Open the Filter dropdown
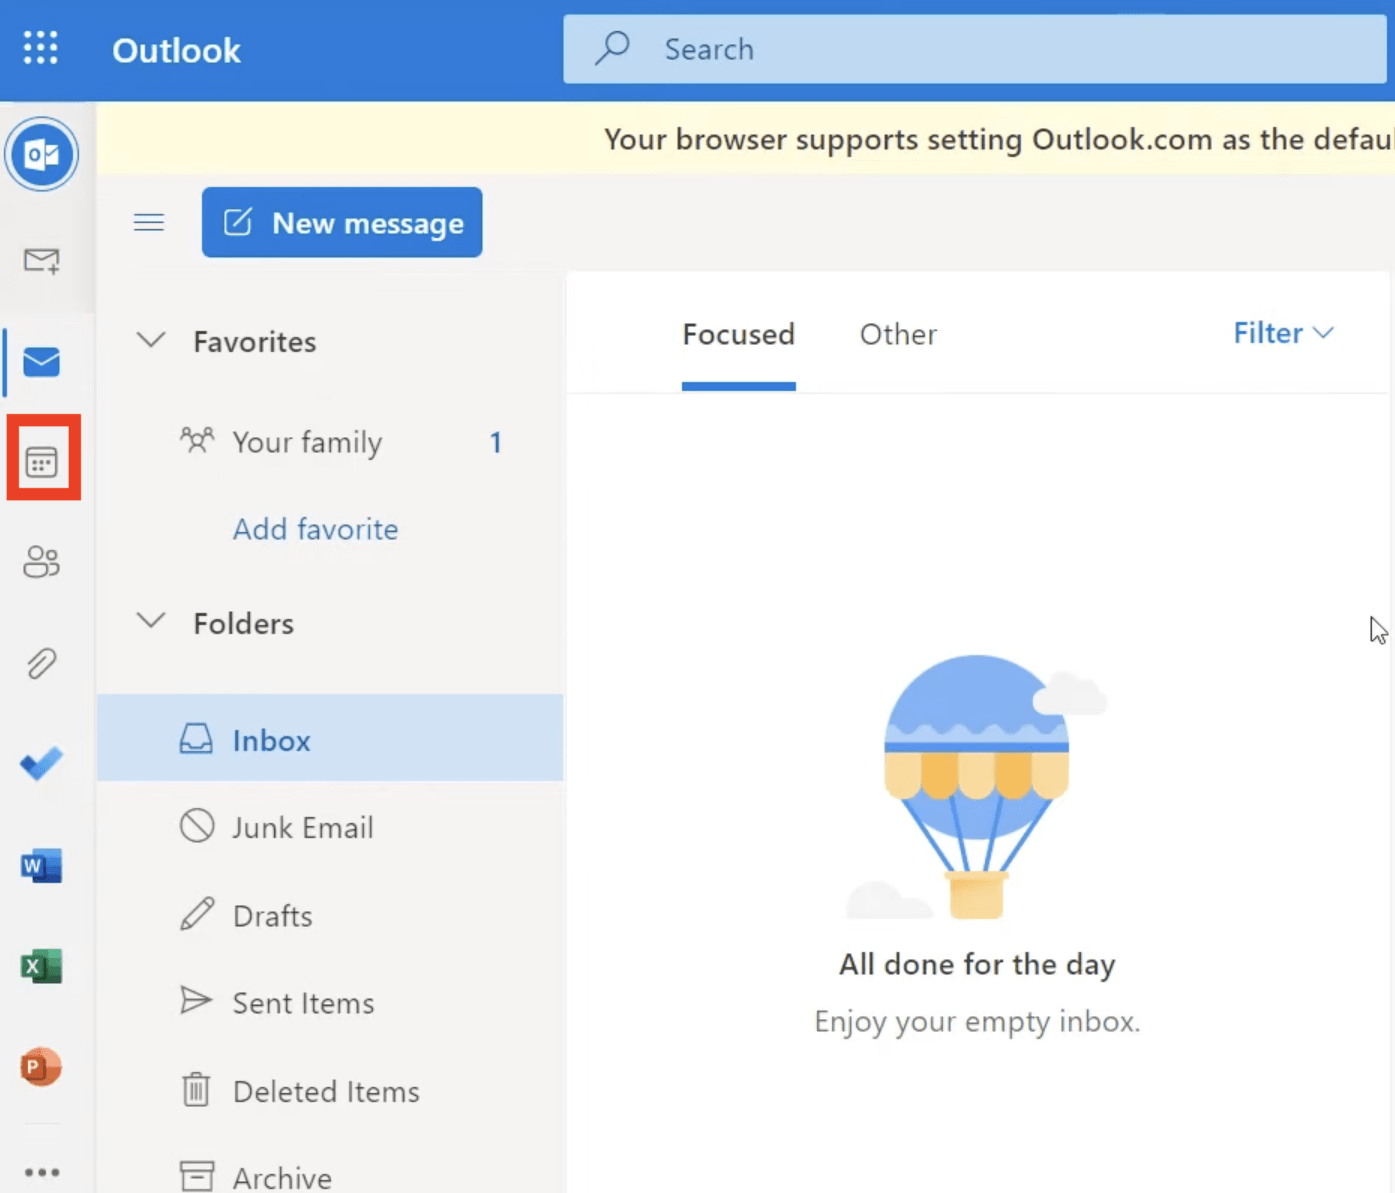The image size is (1395, 1193). 1284,332
